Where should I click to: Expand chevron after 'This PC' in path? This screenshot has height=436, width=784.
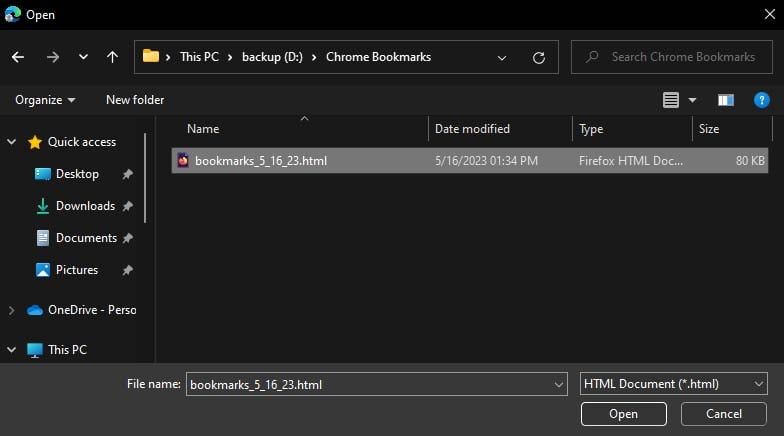(230, 58)
